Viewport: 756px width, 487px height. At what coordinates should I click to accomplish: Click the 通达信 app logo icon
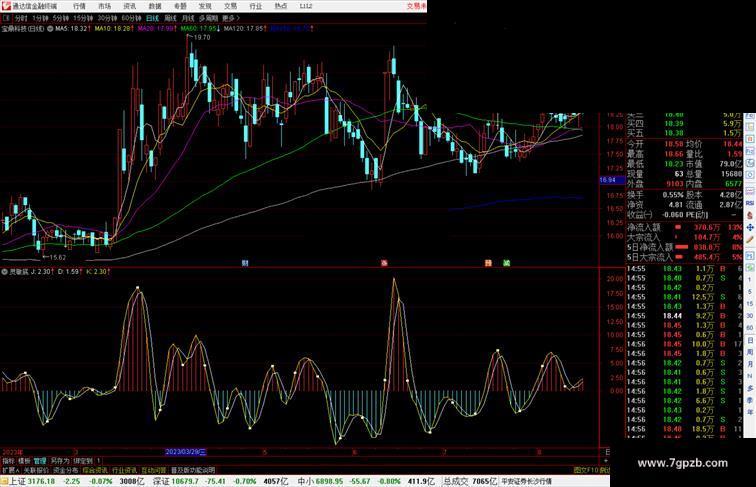pos(6,6)
